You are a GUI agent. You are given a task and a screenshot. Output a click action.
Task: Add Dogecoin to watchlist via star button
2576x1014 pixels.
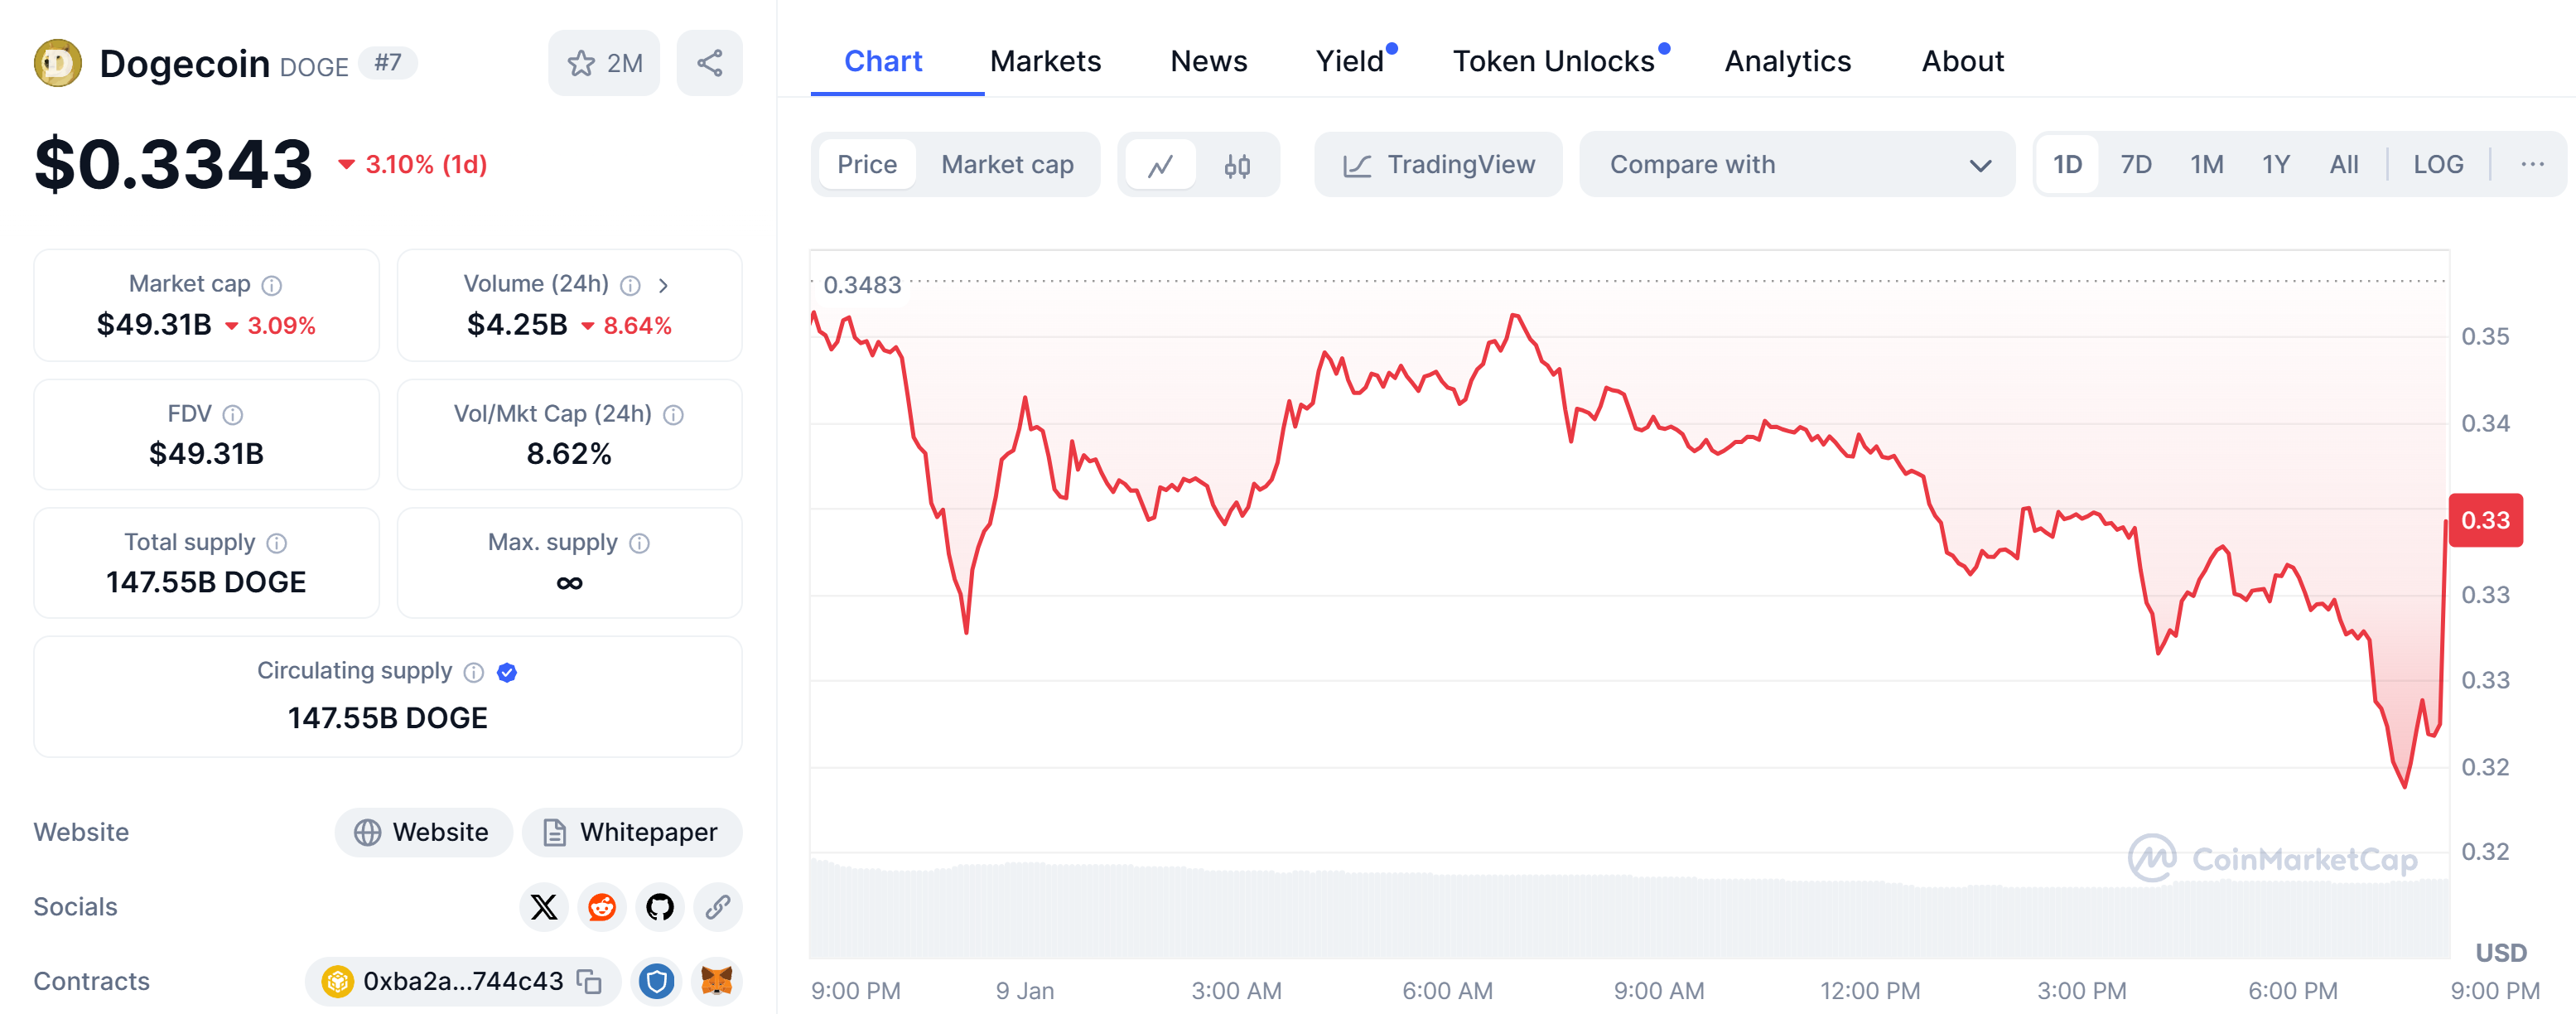pos(604,64)
